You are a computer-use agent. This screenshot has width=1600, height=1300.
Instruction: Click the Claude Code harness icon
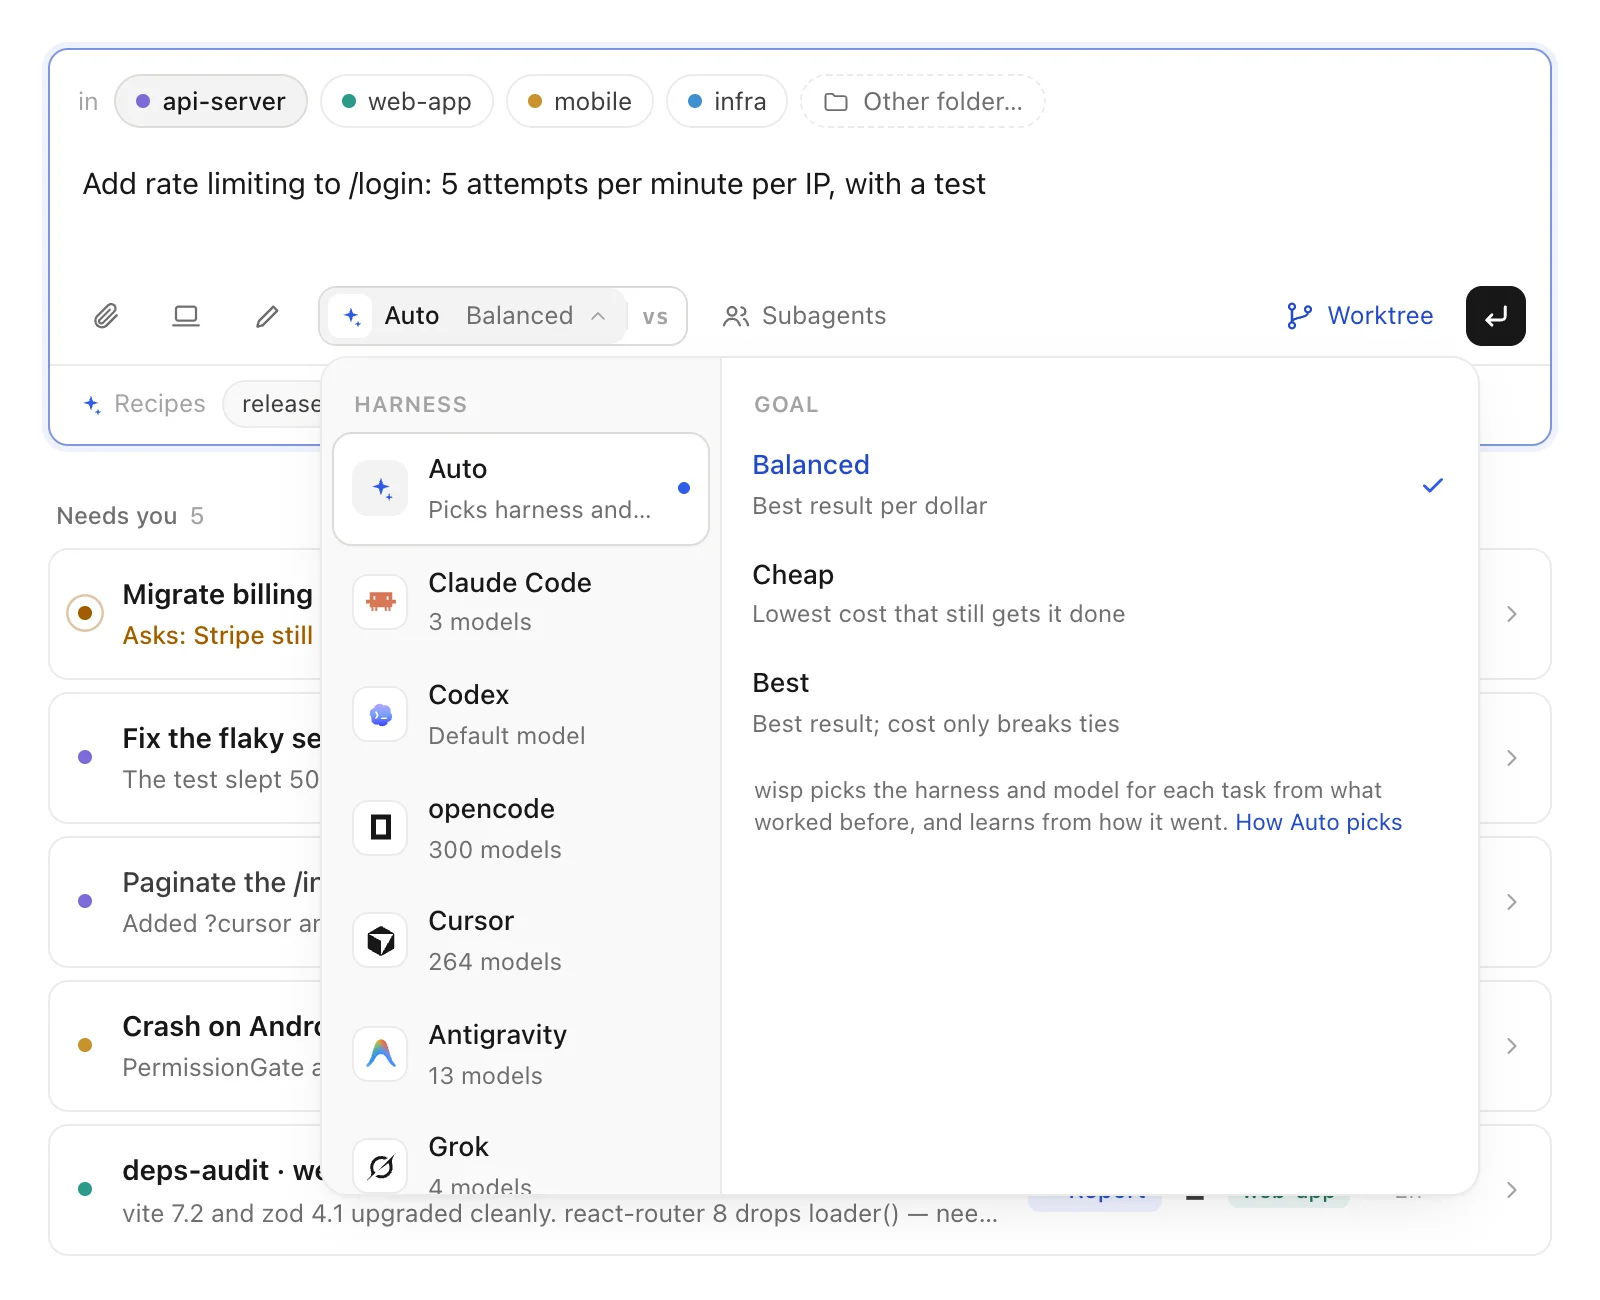click(x=381, y=602)
